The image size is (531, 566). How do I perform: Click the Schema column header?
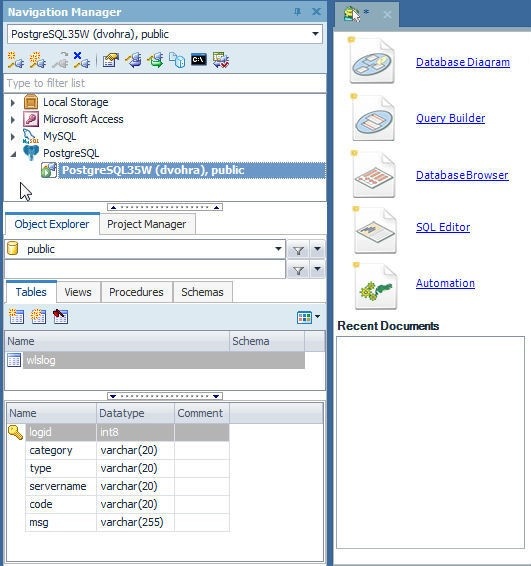coord(267,341)
